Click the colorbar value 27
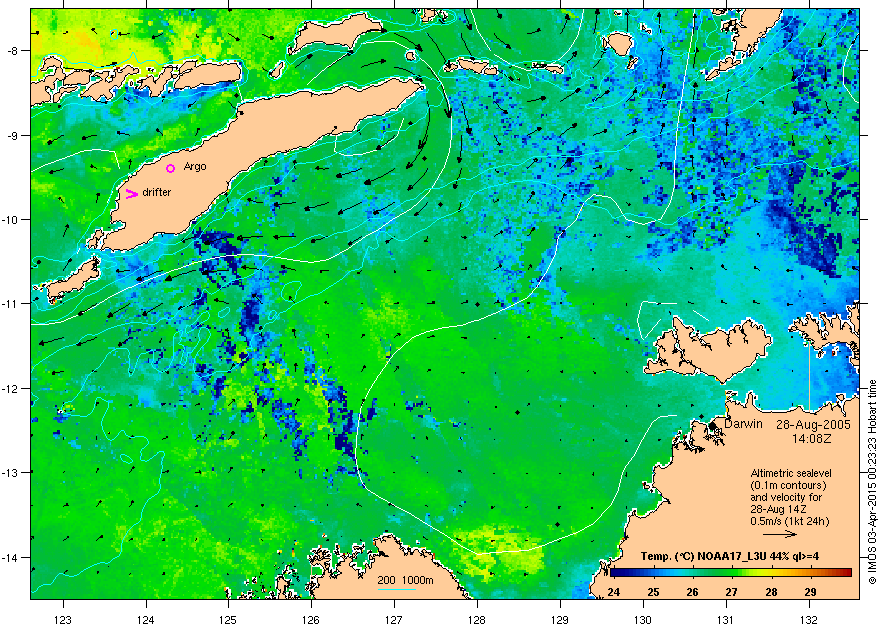Screen dimensions: 880x630 pyautogui.click(x=731, y=592)
